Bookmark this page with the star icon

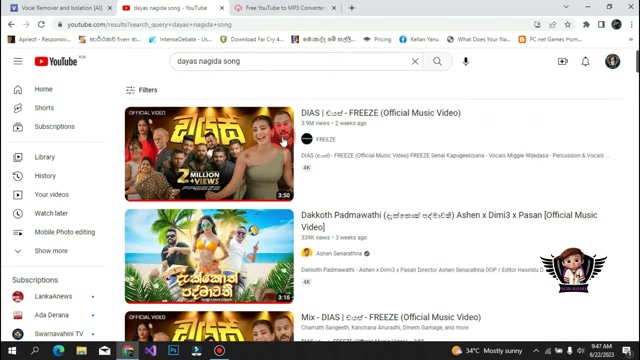click(x=567, y=24)
